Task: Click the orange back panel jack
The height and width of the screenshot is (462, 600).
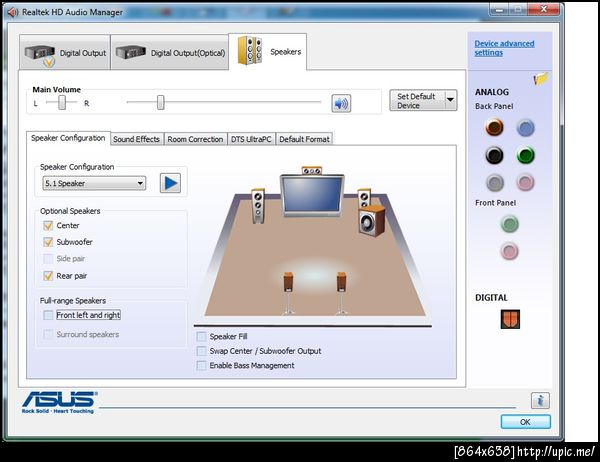Action: pos(494,127)
